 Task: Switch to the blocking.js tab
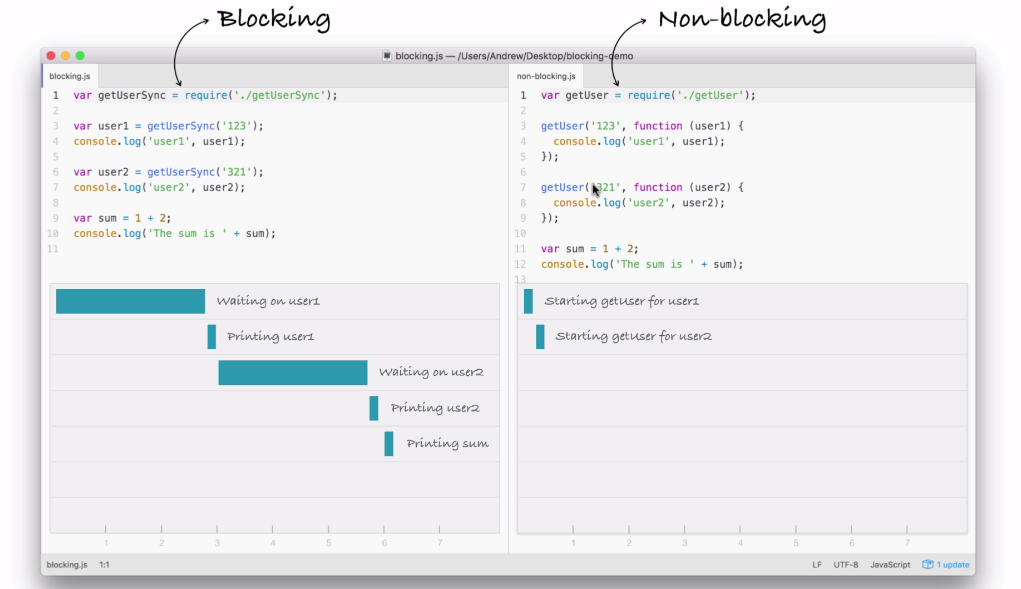click(69, 76)
